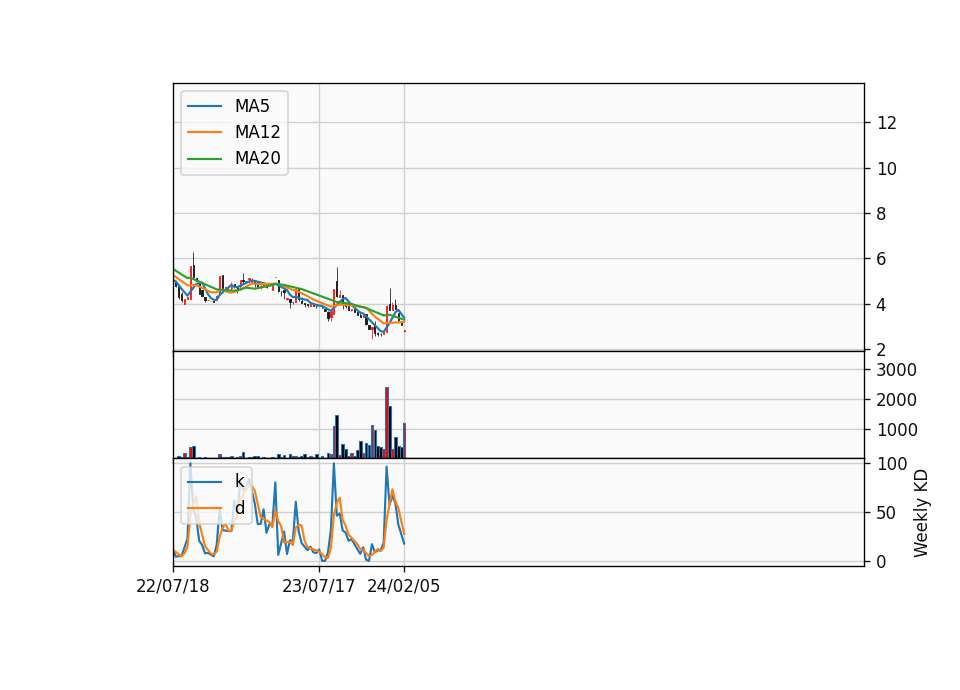Click the 24/02/05 date axis label
This screenshot has height=690, width=960.
click(x=403, y=587)
